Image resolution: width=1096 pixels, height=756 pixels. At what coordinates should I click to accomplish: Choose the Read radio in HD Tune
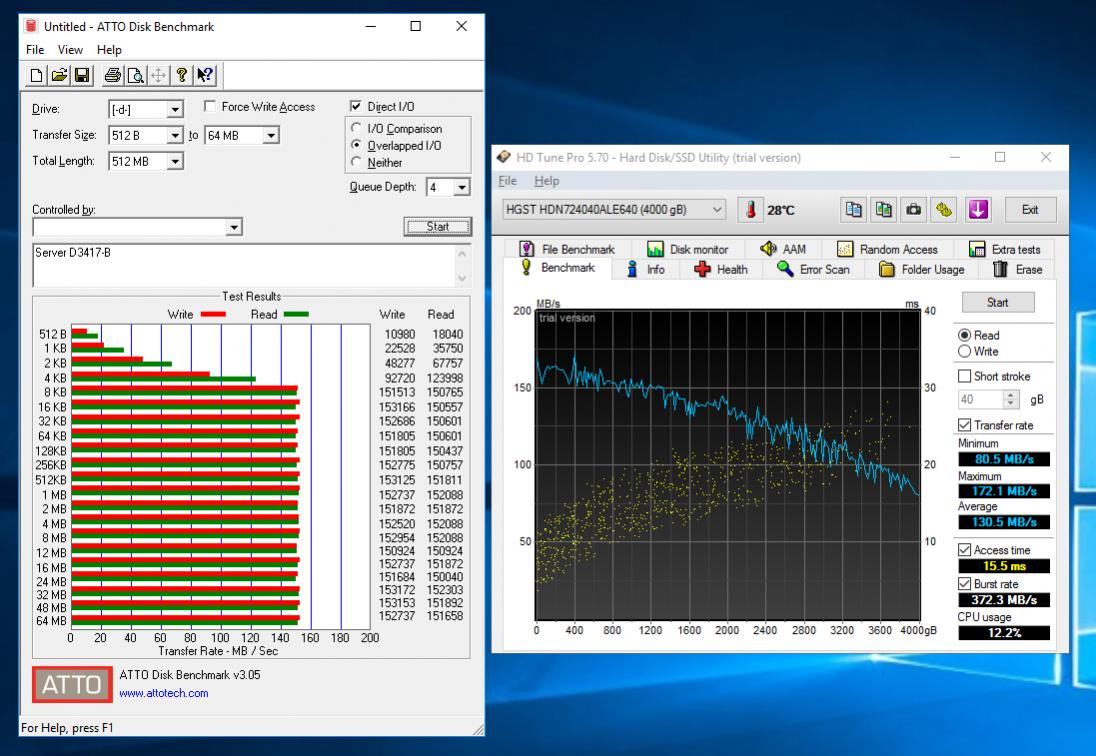965,335
